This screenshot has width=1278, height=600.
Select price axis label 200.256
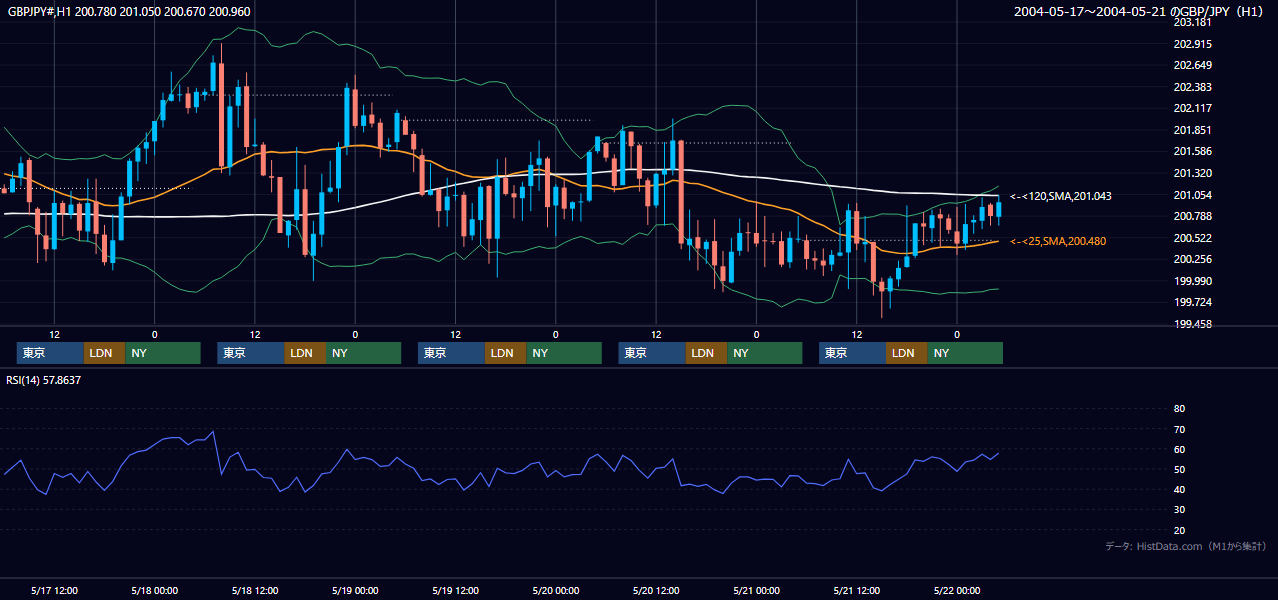pos(1192,259)
